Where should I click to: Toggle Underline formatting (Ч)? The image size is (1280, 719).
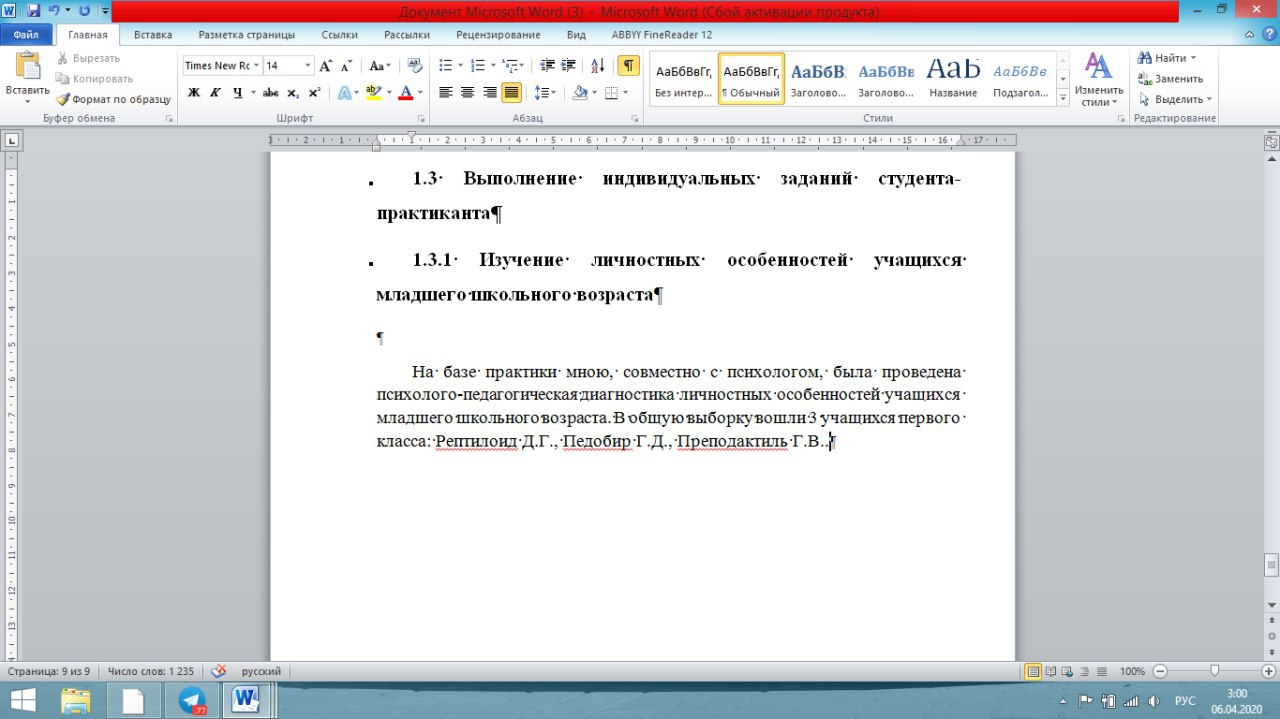pyautogui.click(x=237, y=93)
